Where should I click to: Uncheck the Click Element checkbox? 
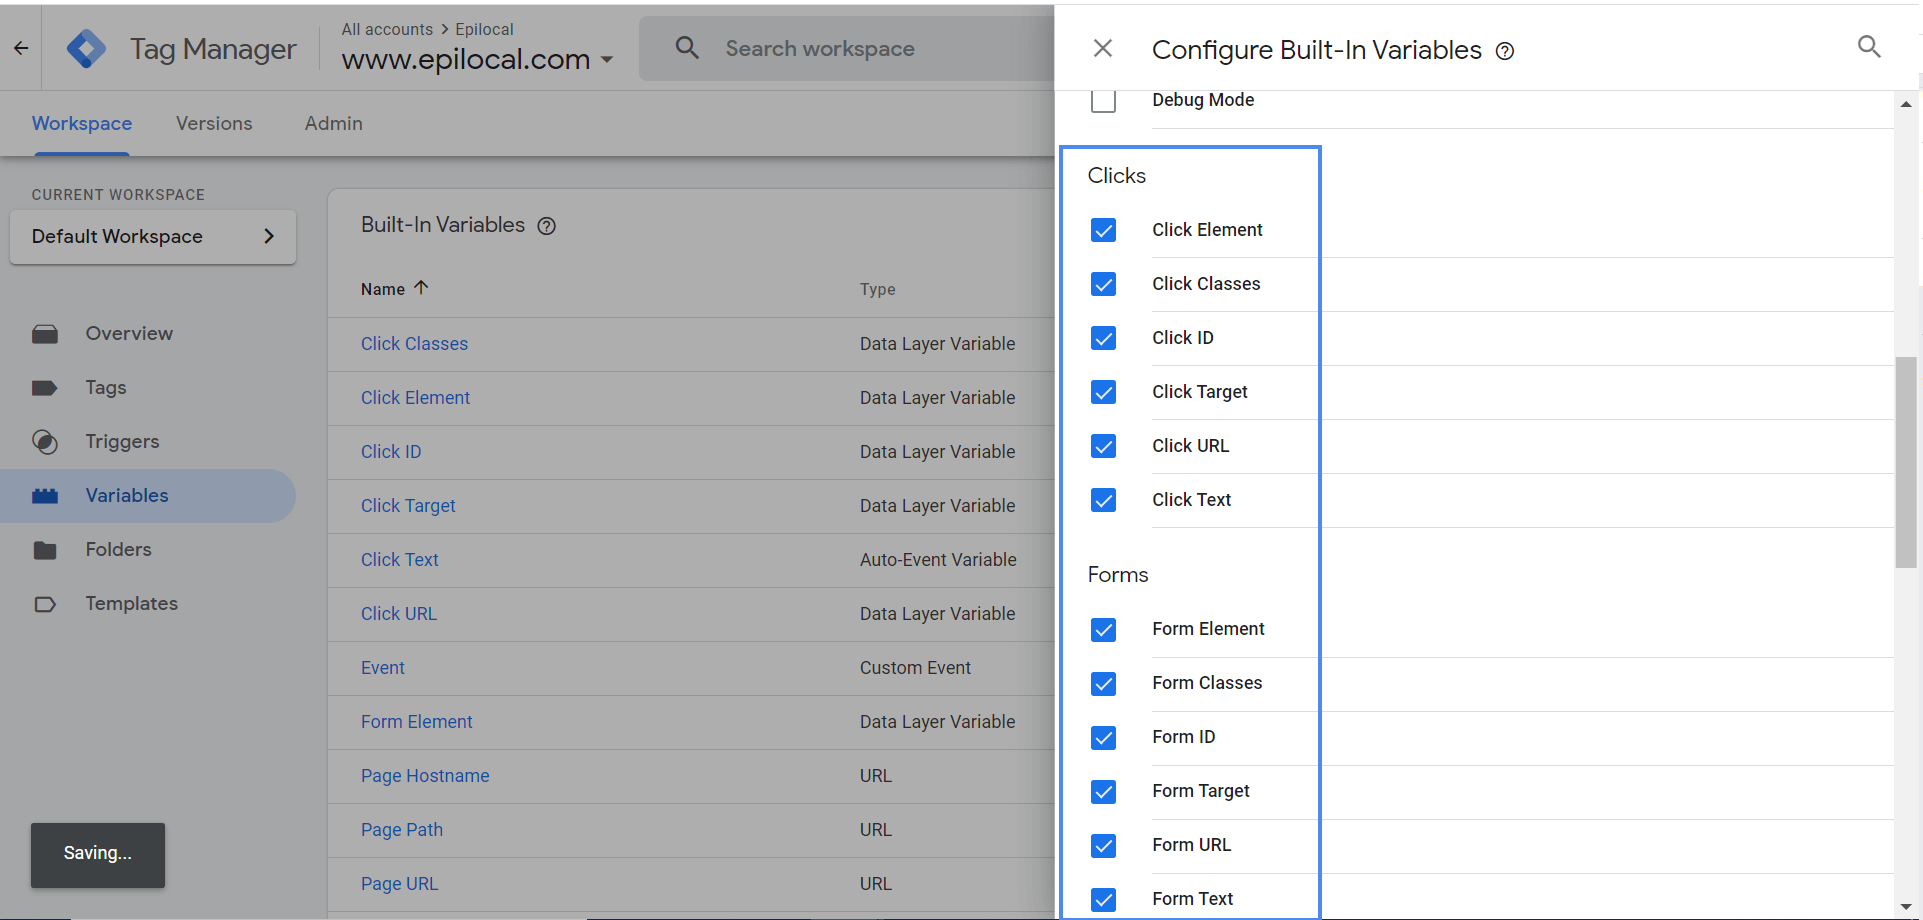(1103, 231)
